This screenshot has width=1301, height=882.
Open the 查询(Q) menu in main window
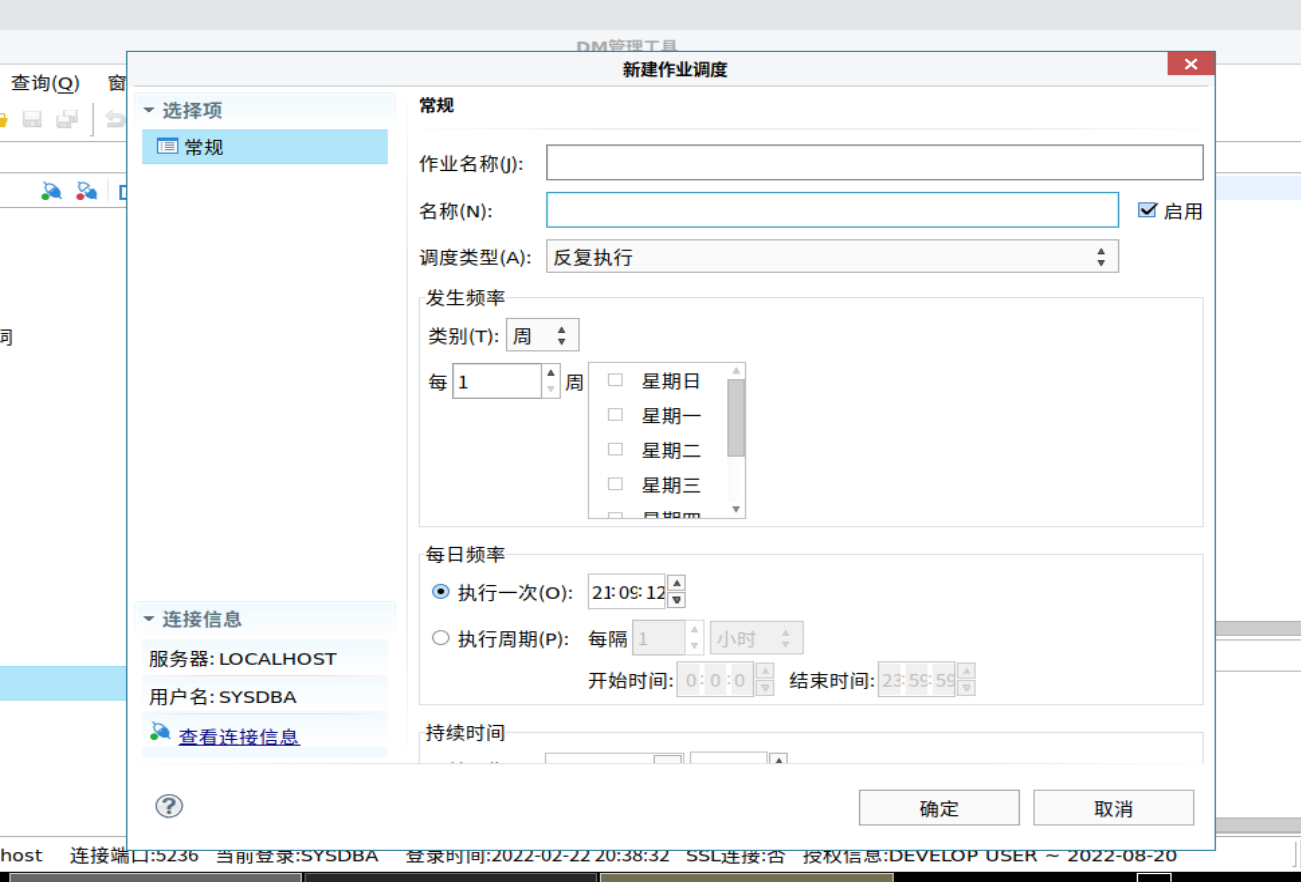click(x=46, y=83)
